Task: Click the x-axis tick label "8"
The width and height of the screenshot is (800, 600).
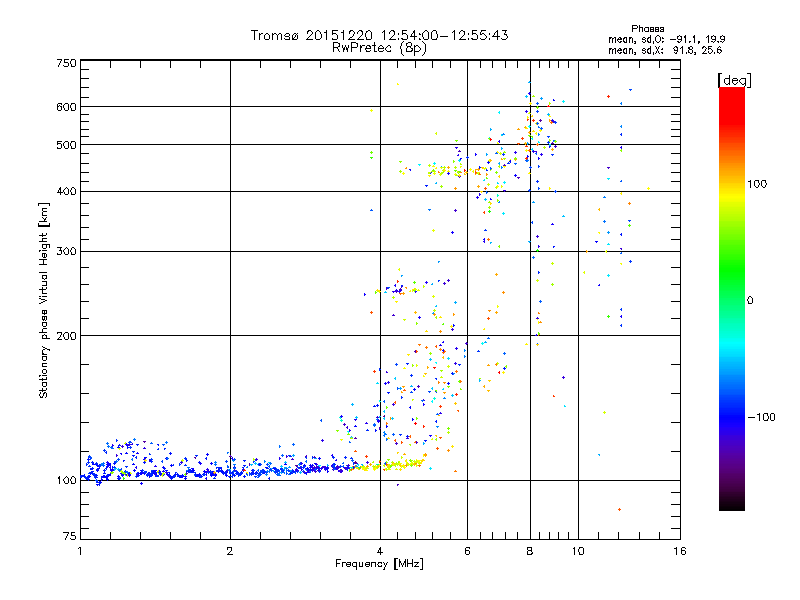Action: (x=530, y=551)
